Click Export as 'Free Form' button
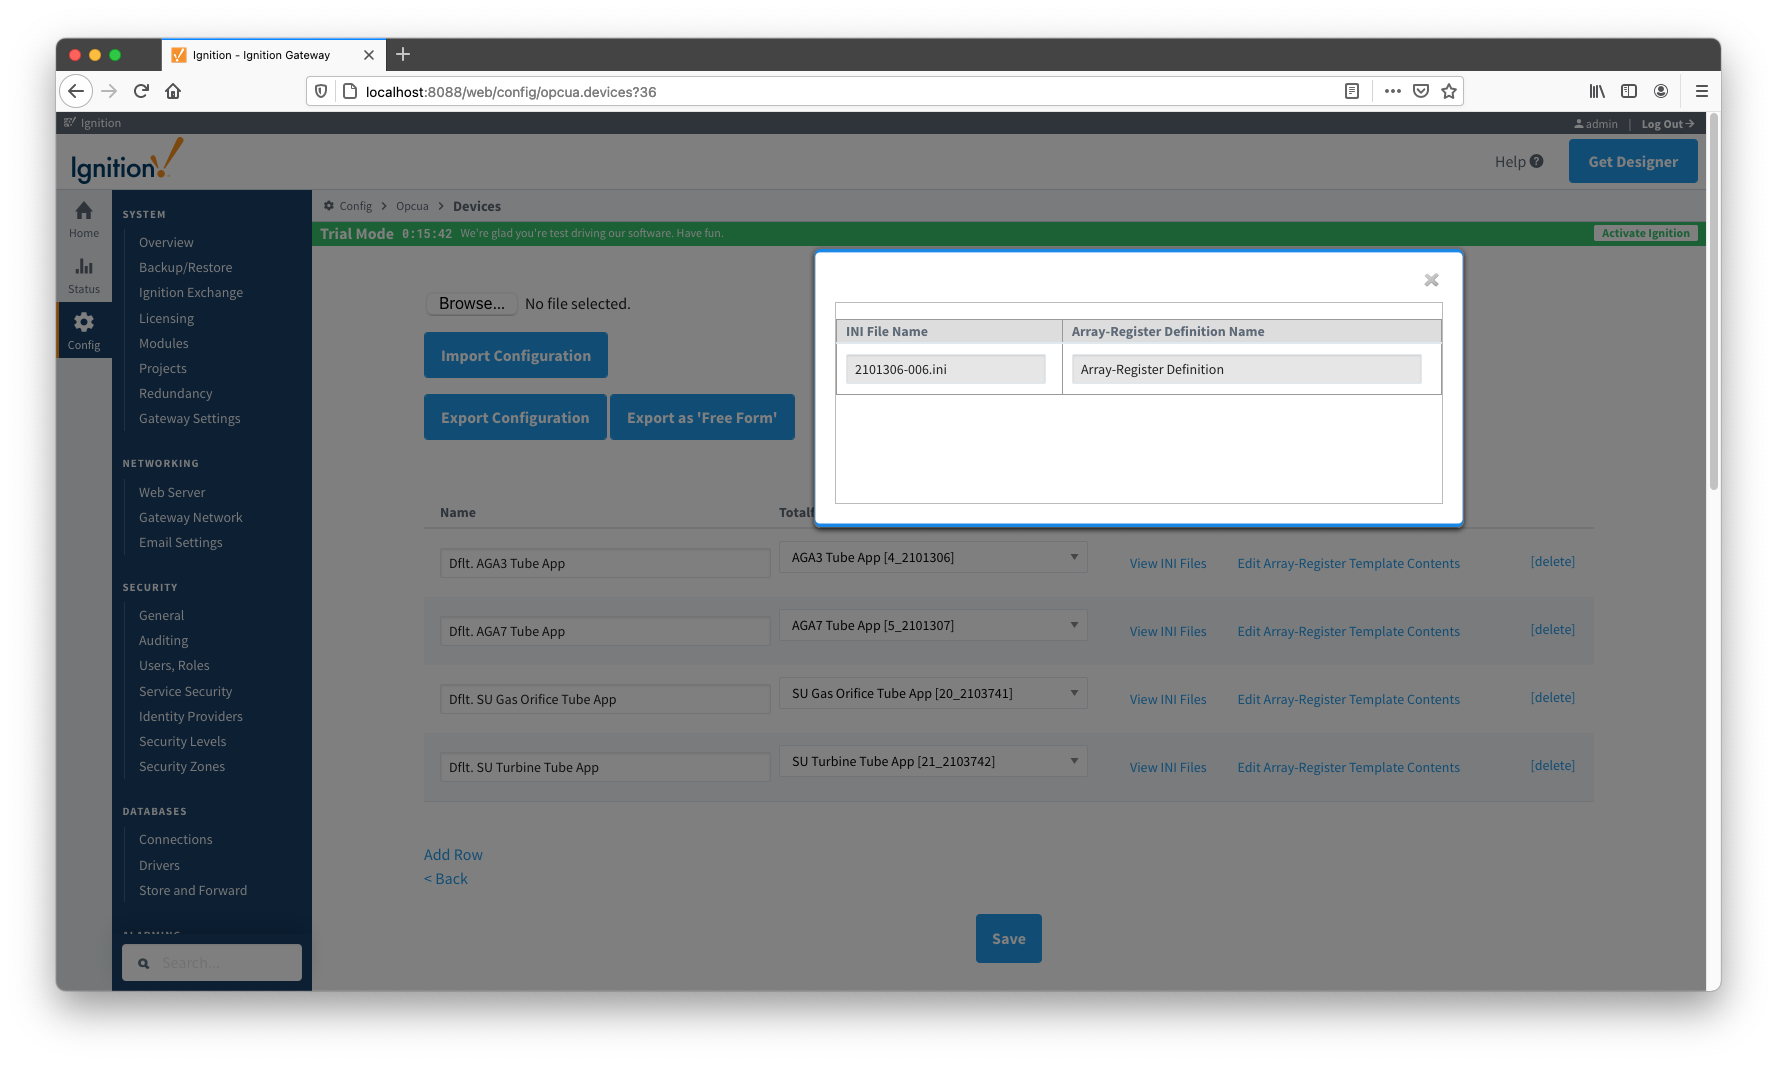 pos(702,417)
